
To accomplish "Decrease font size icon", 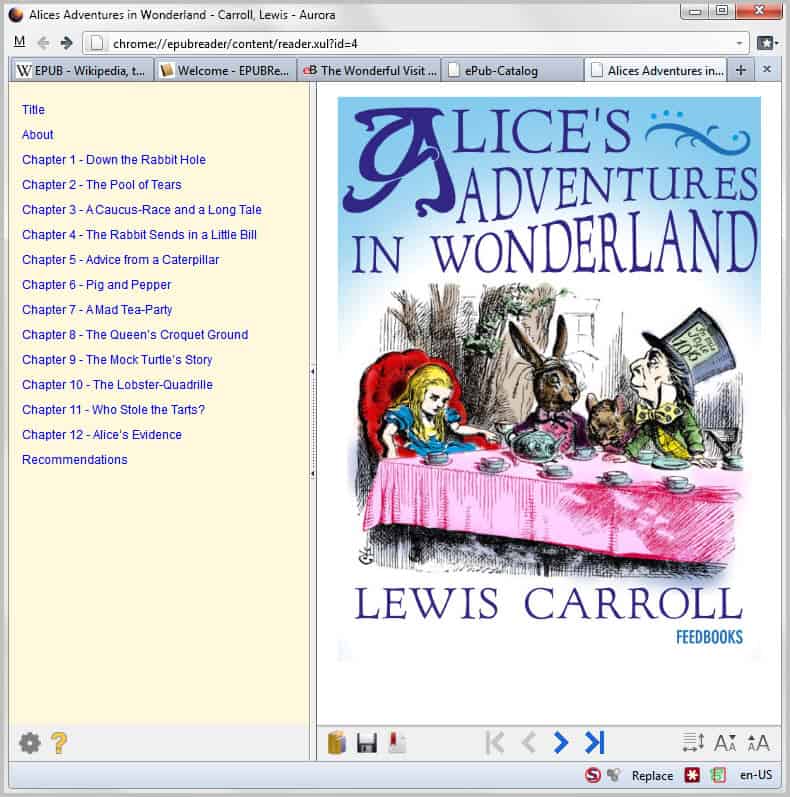I will point(725,743).
